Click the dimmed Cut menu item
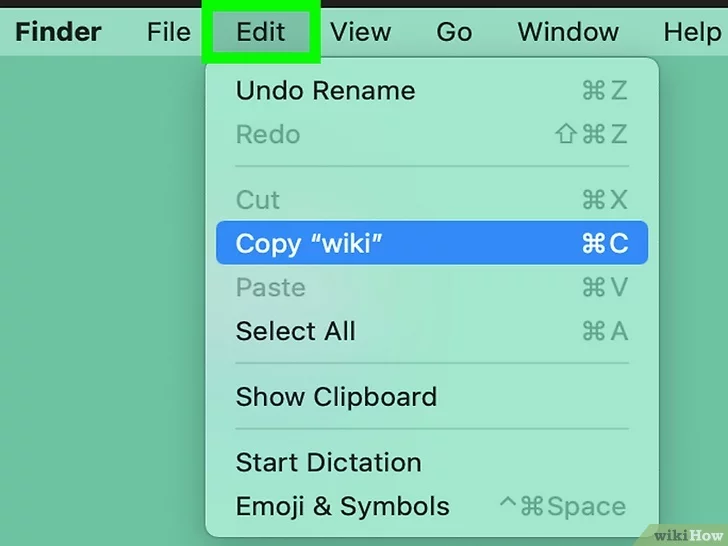The width and height of the screenshot is (728, 546). tap(258, 200)
